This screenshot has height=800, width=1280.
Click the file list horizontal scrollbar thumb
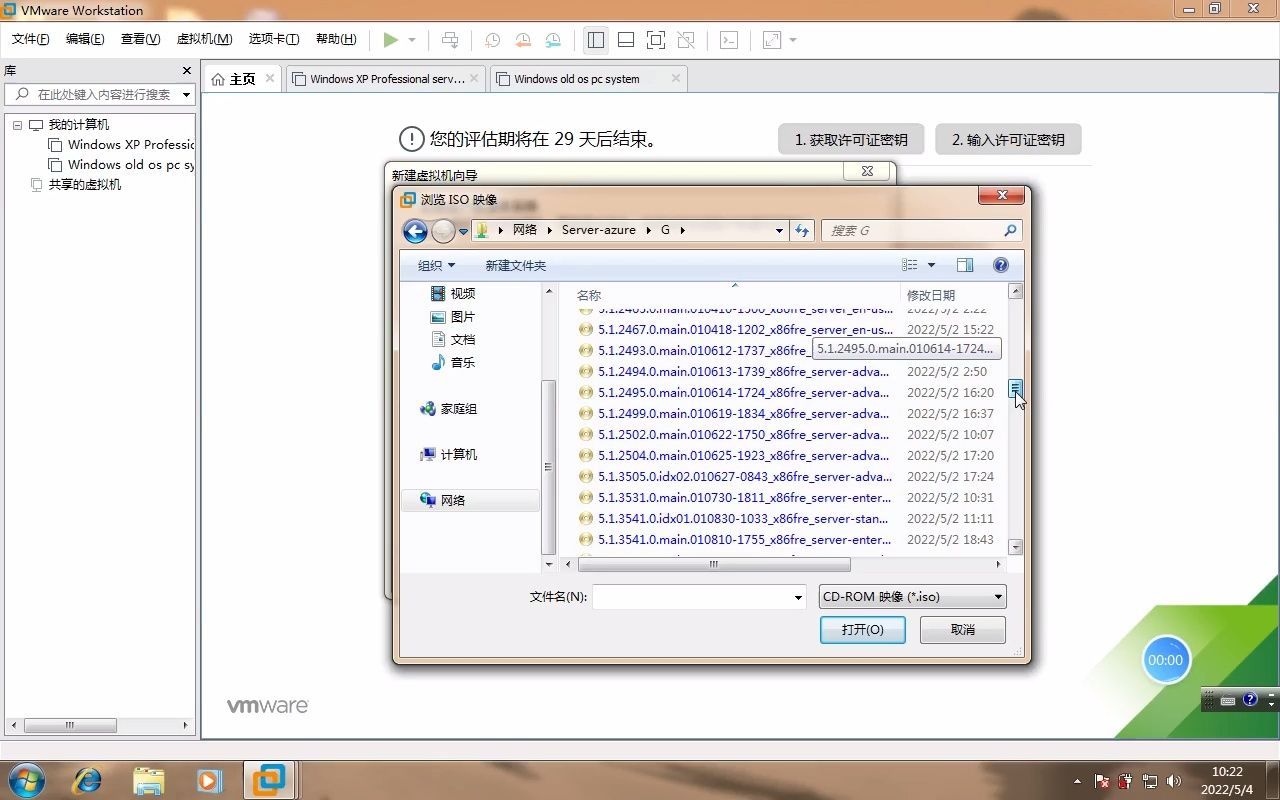714,564
